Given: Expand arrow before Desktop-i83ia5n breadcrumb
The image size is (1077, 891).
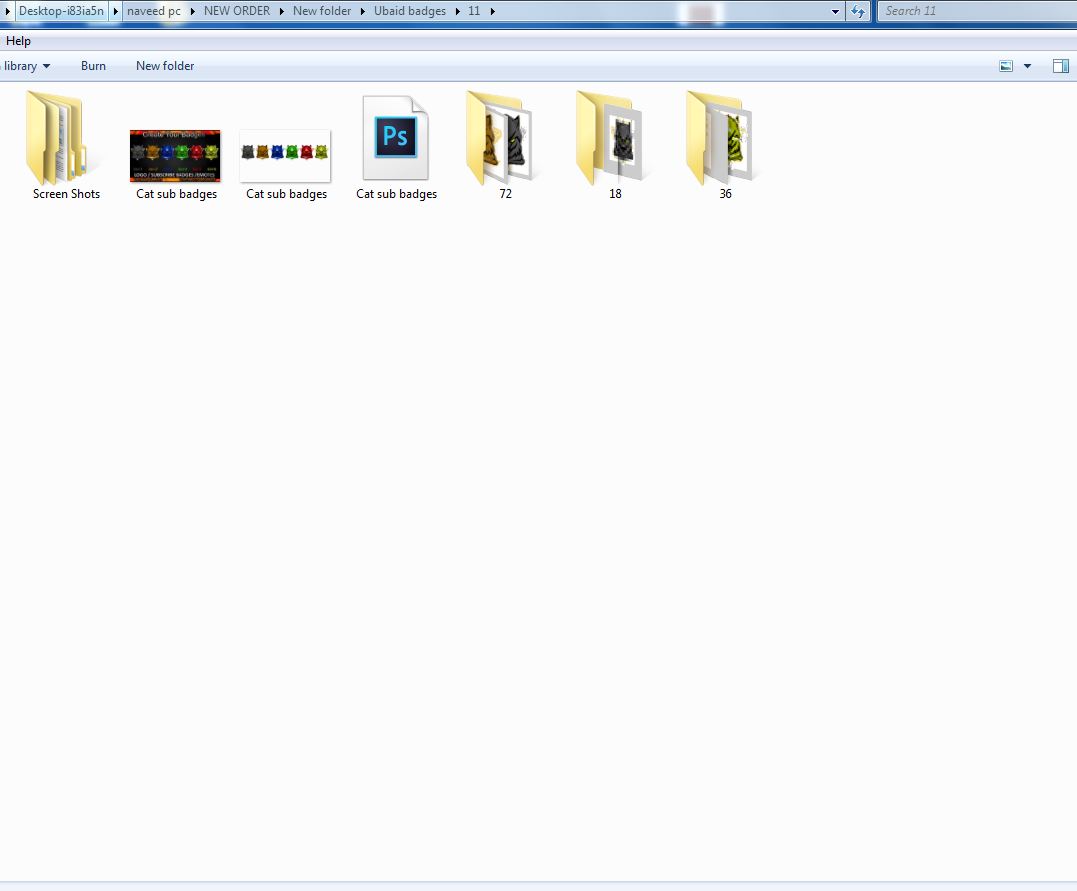Looking at the screenshot, I should pyautogui.click(x=8, y=11).
